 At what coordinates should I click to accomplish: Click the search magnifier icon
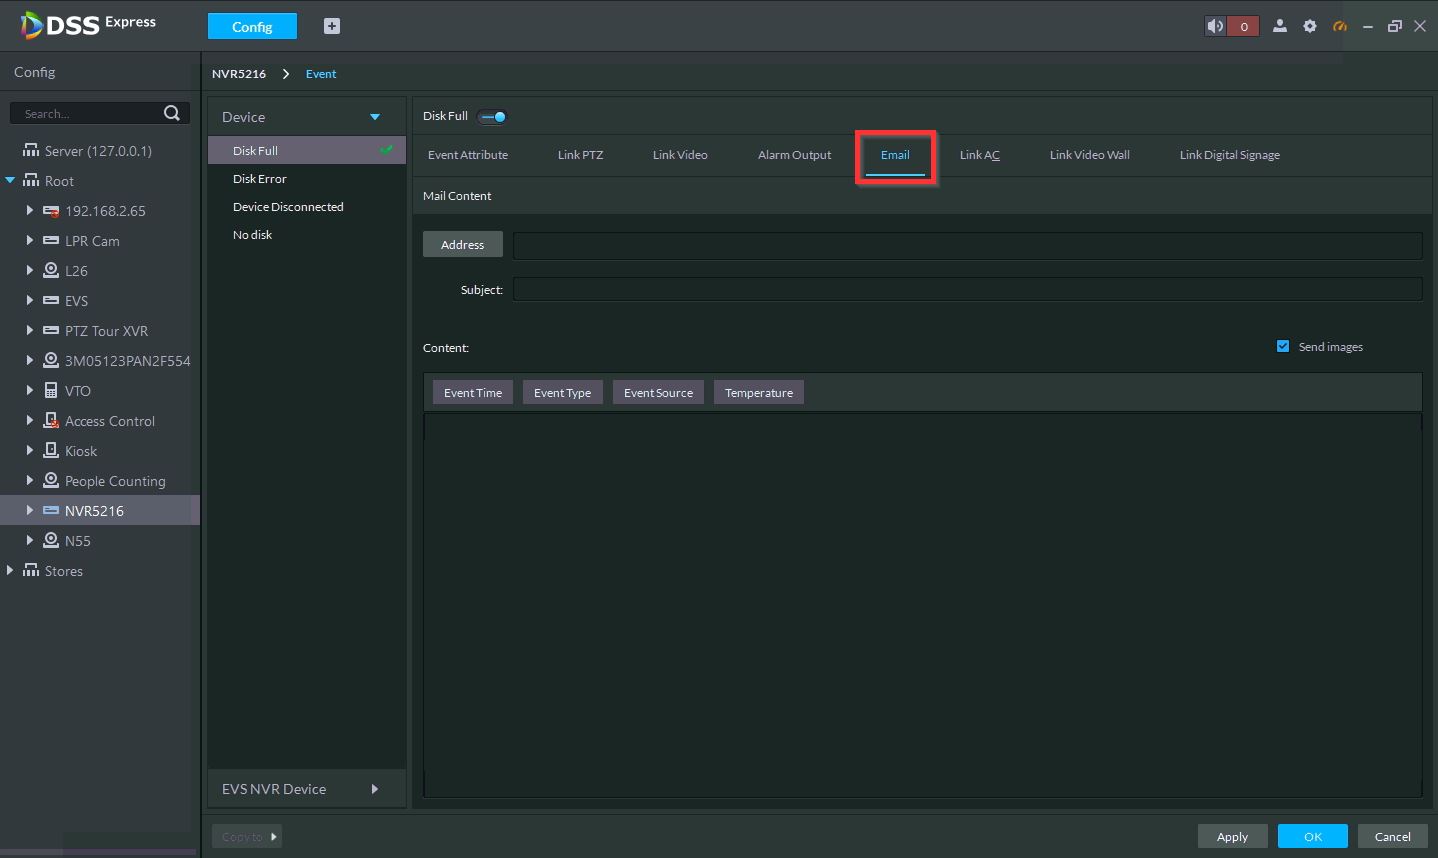(172, 113)
